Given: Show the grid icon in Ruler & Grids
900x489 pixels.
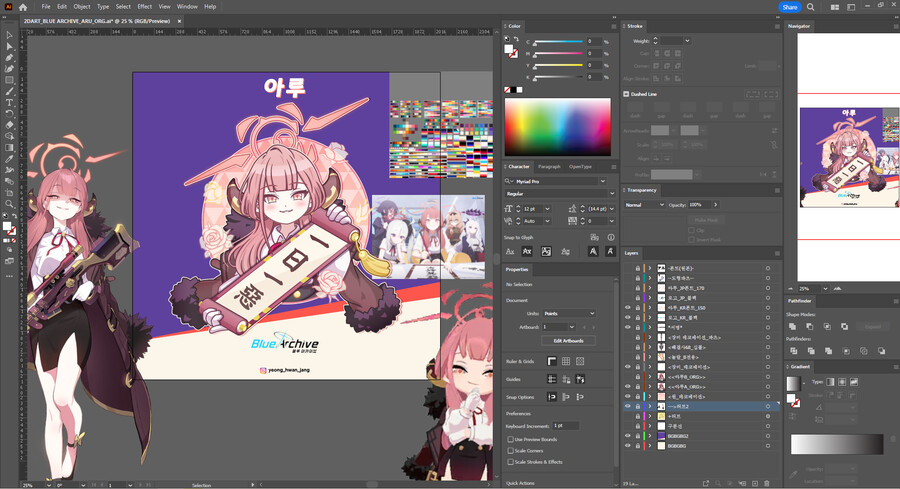Looking at the screenshot, I should [566, 361].
